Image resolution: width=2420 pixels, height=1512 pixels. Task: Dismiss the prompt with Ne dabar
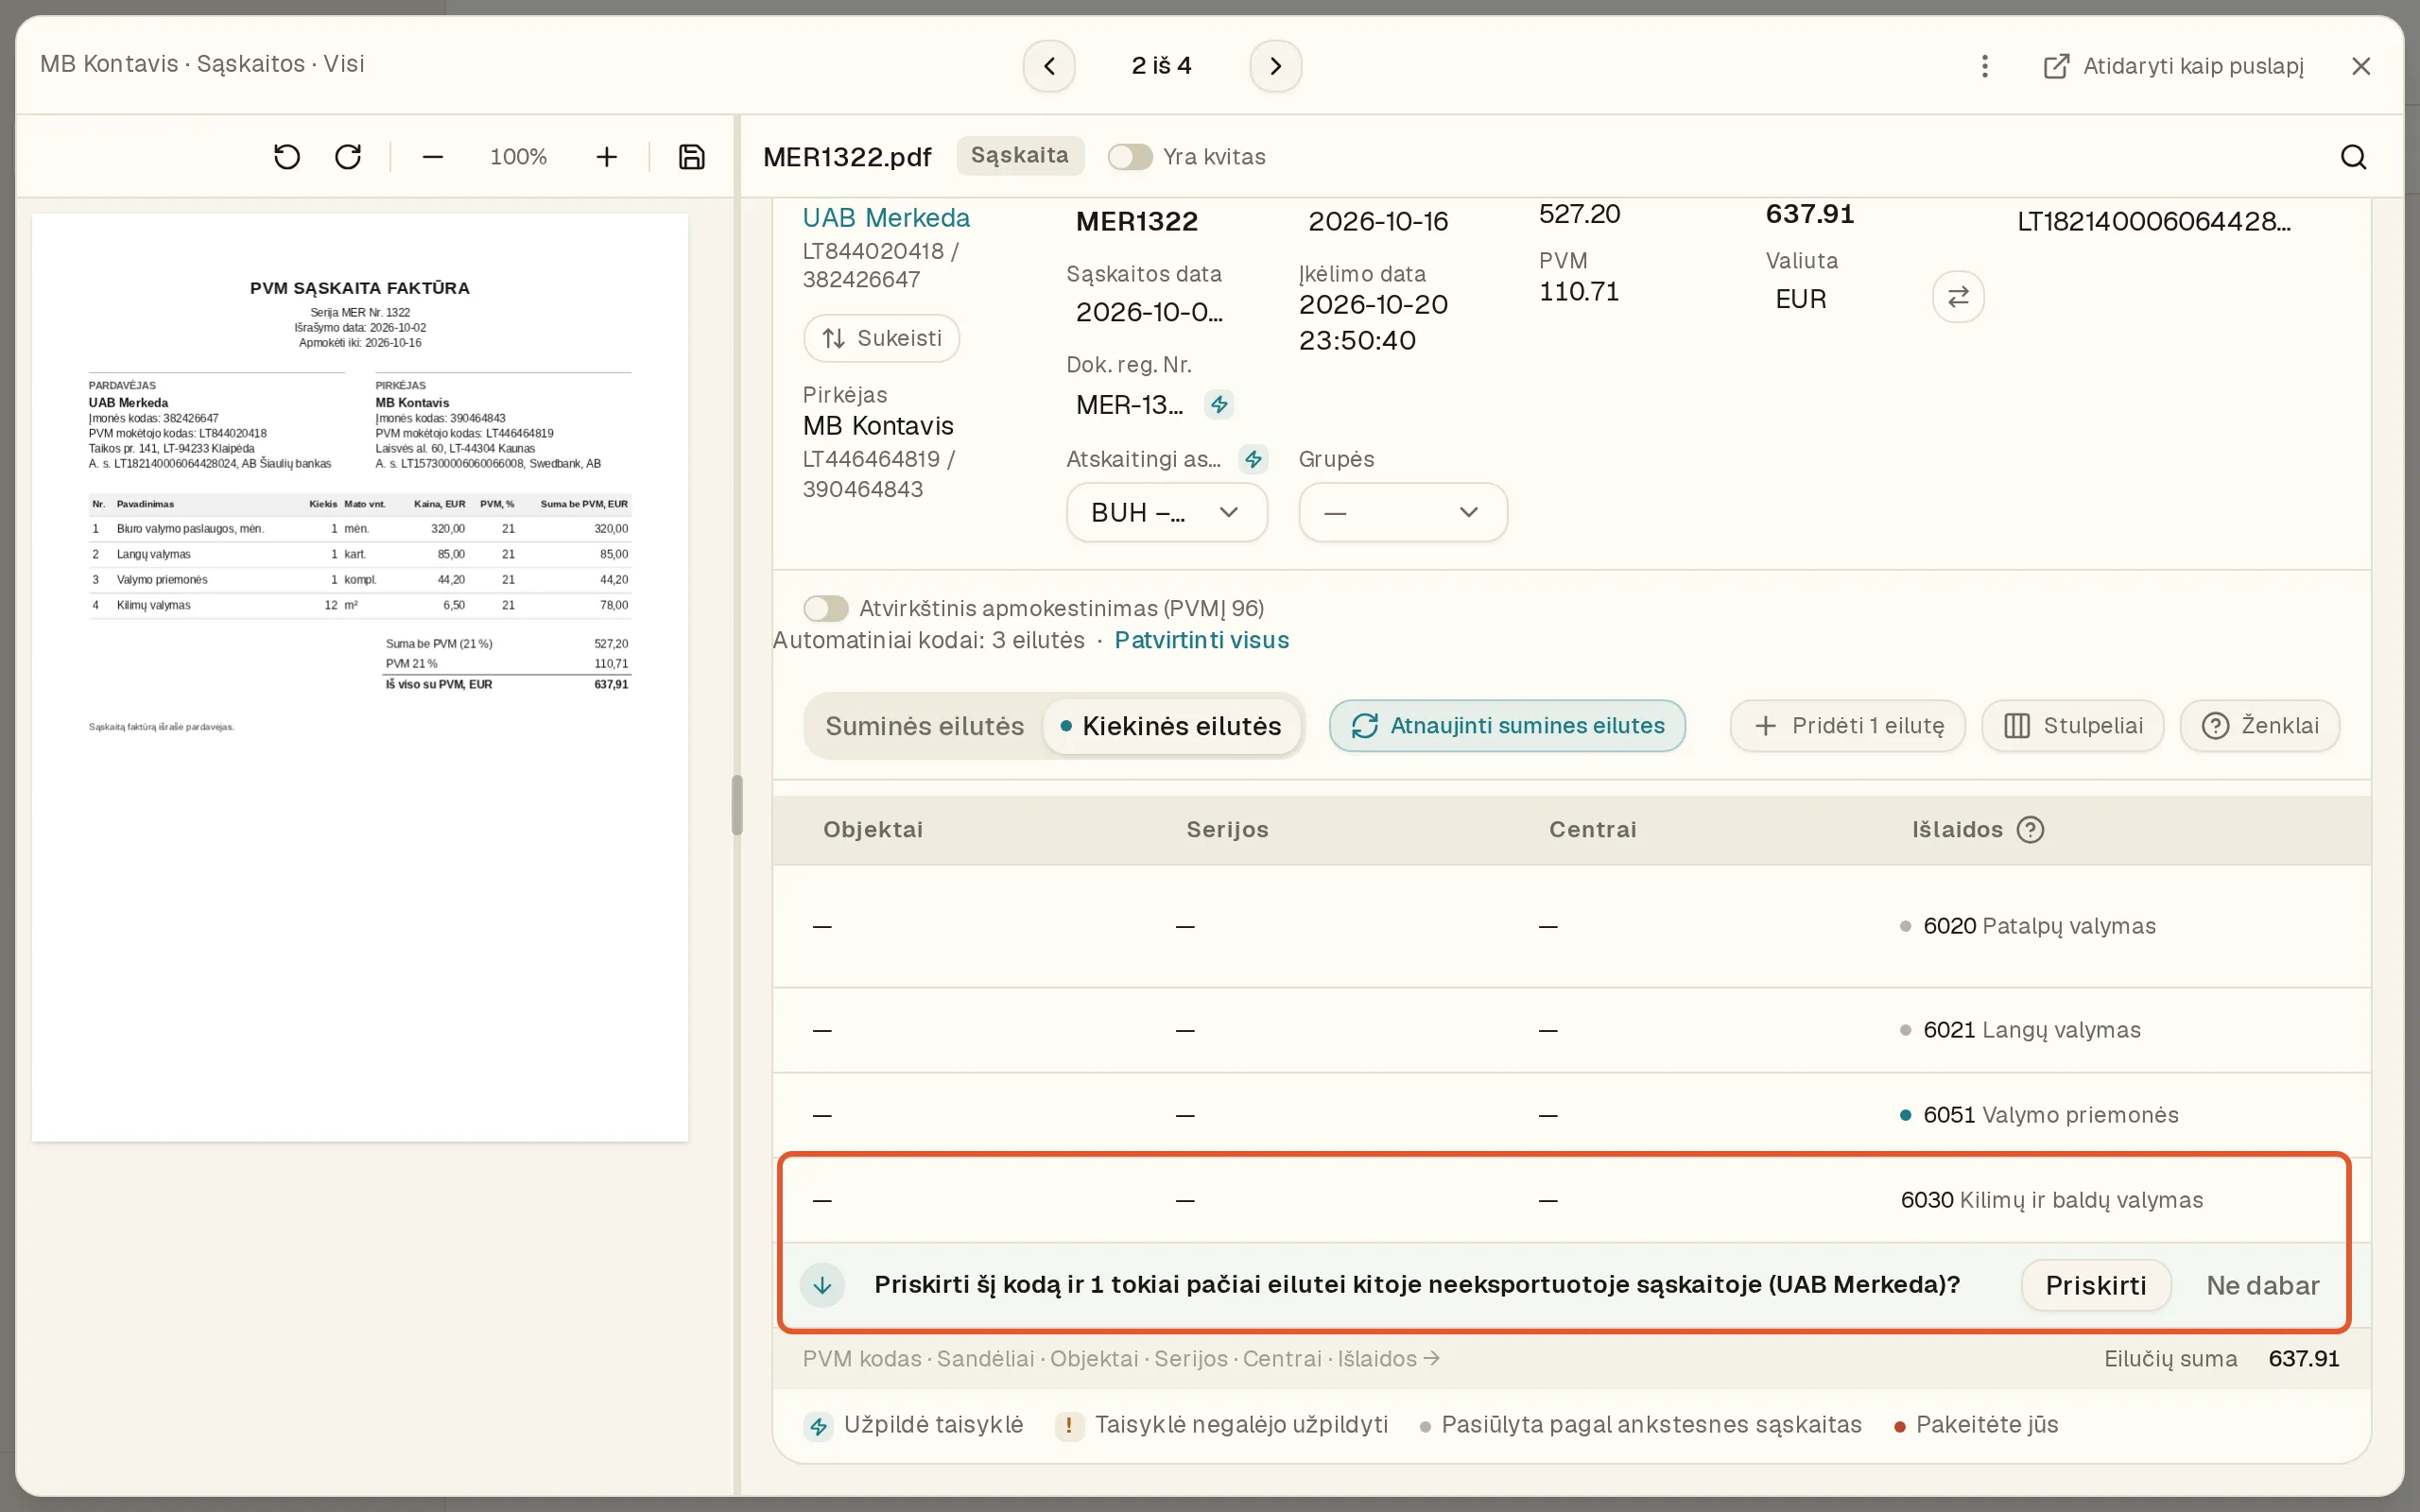point(2263,1285)
